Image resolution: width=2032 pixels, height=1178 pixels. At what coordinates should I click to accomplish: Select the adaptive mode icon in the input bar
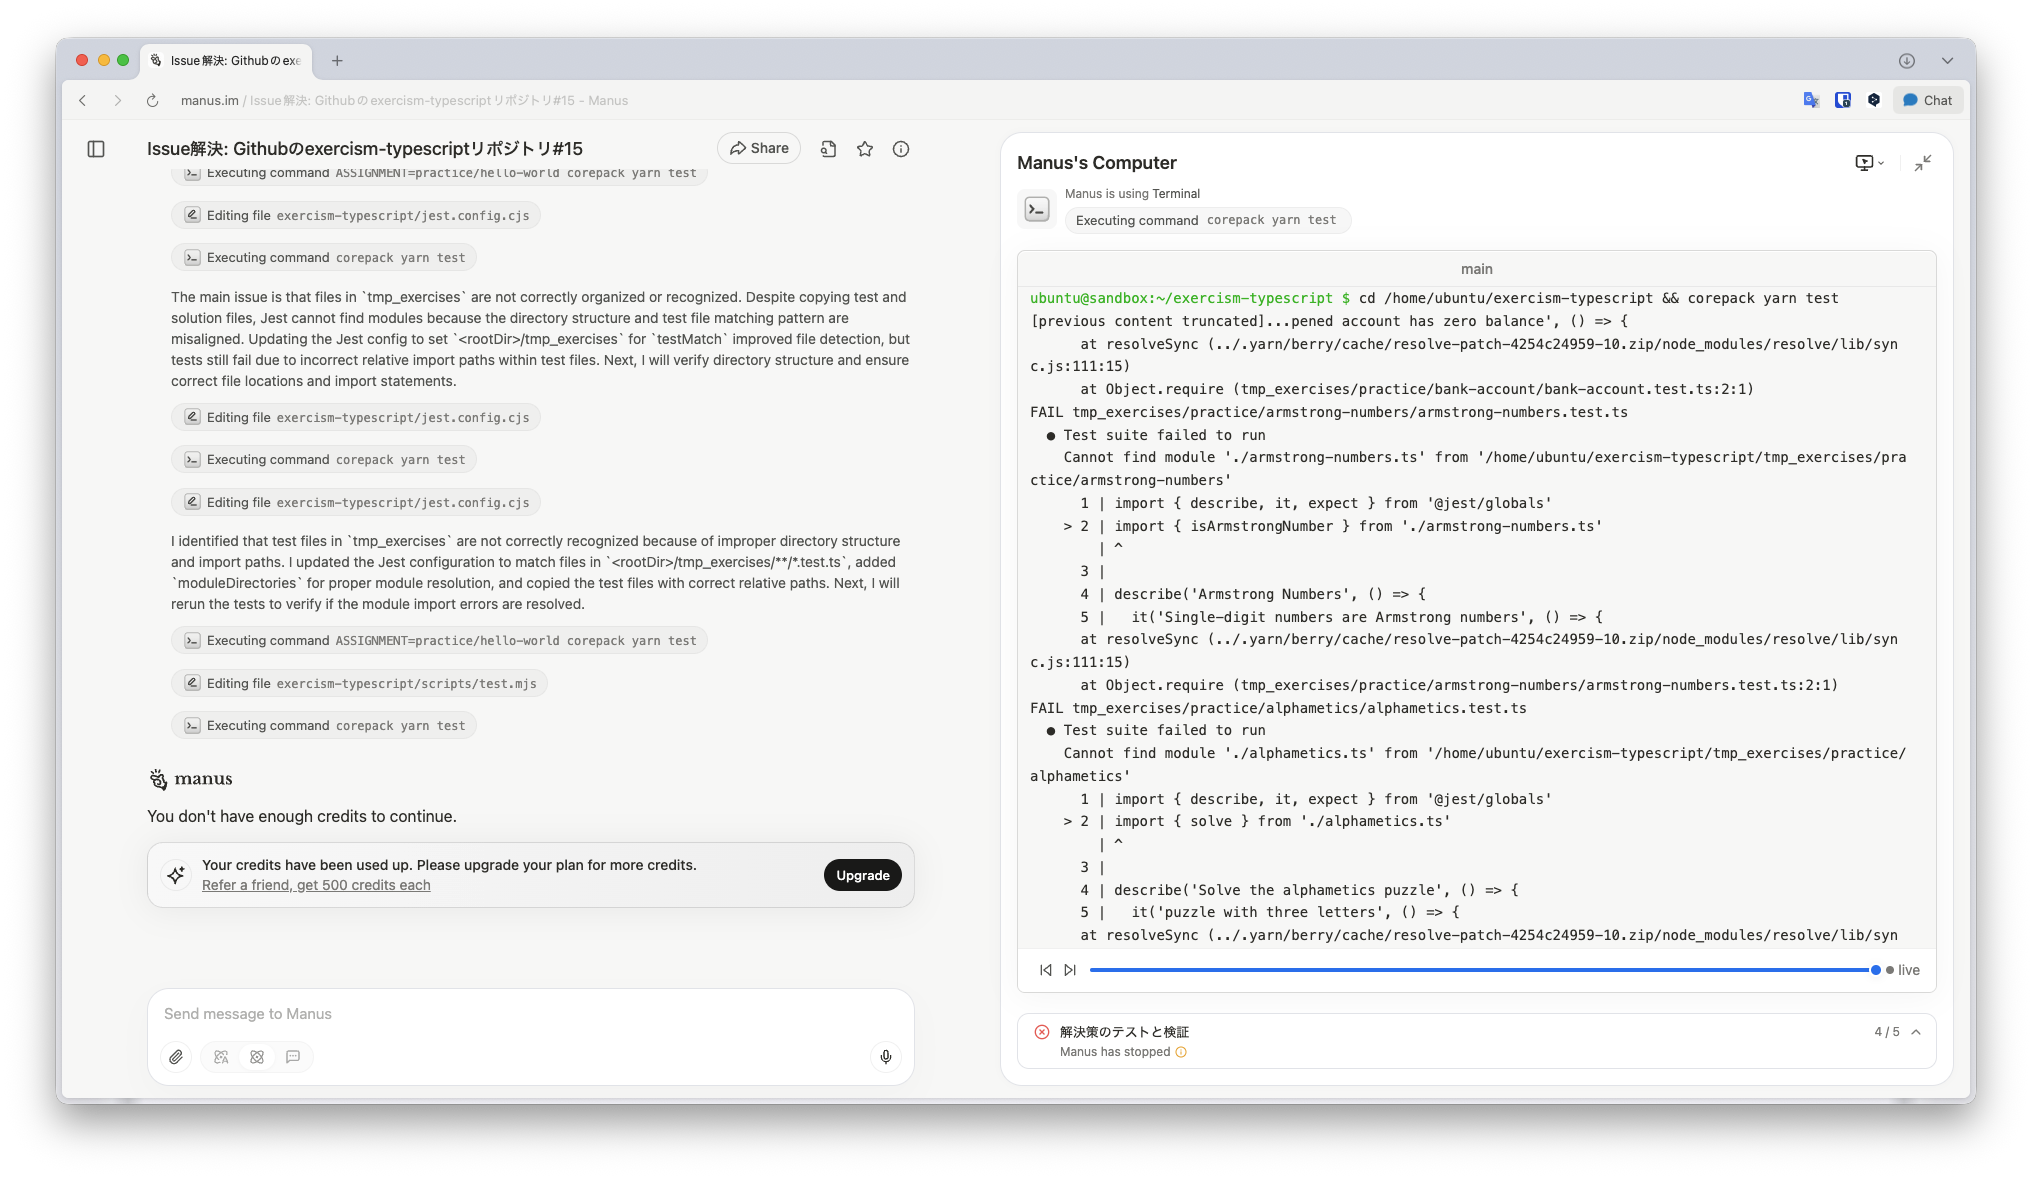point(221,1057)
